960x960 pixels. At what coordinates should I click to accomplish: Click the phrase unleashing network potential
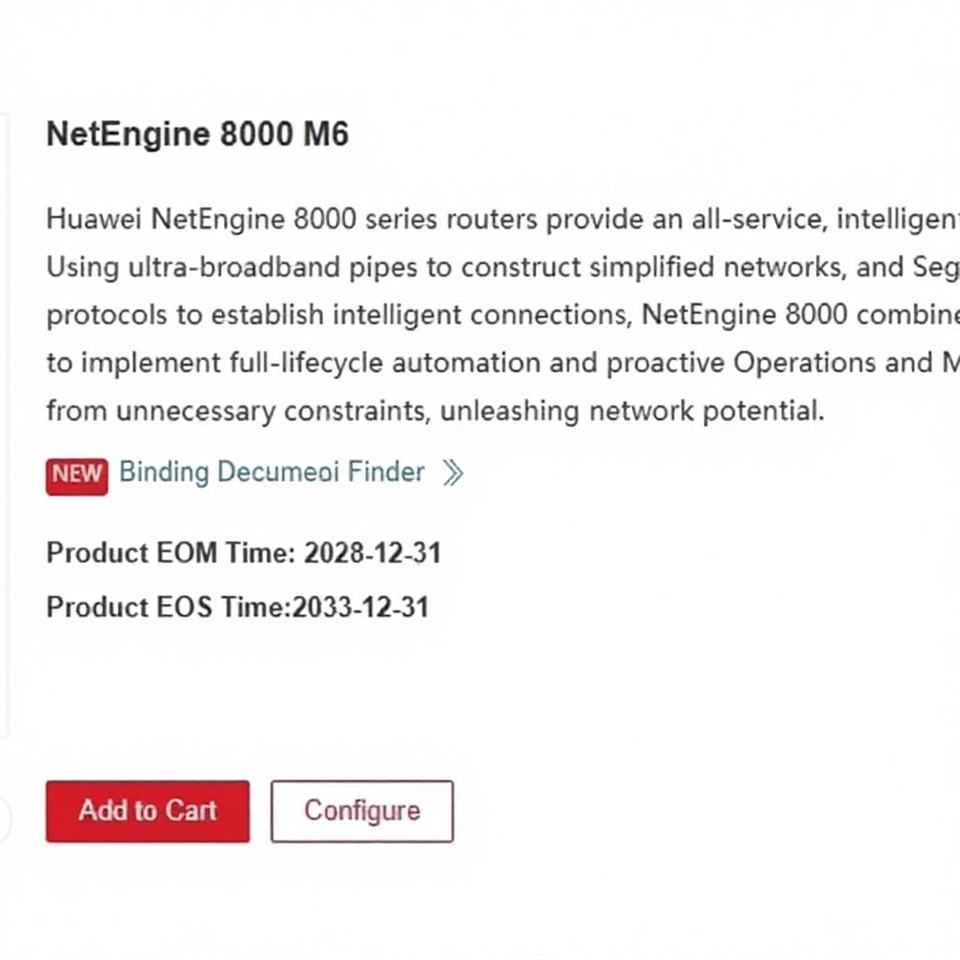coord(639,410)
